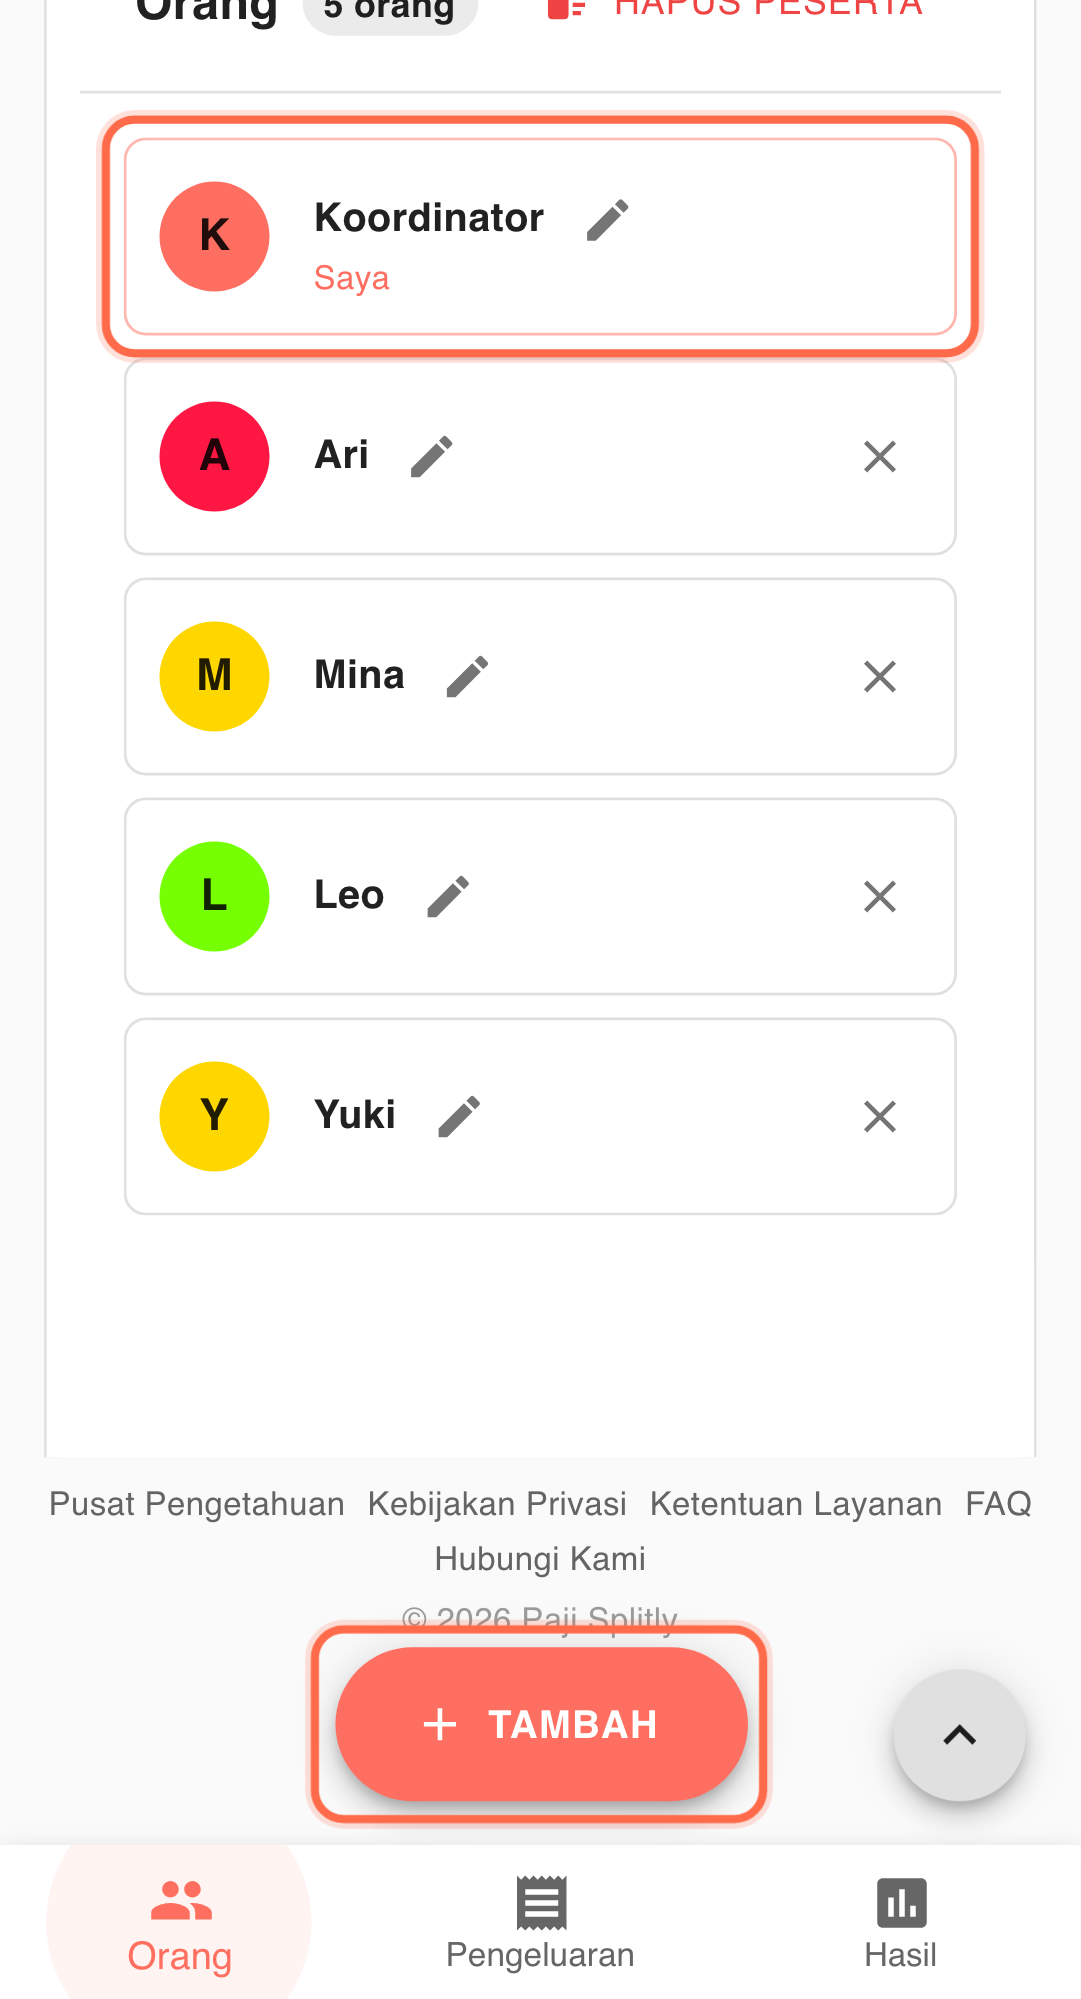Click the yellow Y avatar for Yuki

[214, 1117]
